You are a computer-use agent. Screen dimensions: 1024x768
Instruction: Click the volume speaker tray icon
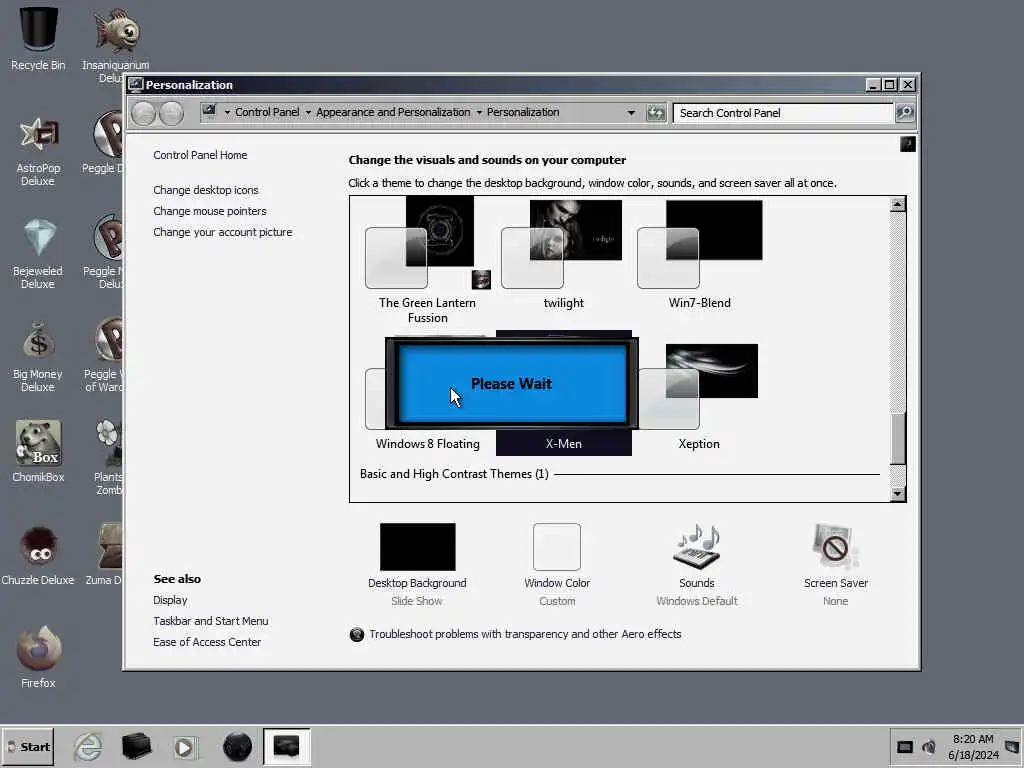929,746
